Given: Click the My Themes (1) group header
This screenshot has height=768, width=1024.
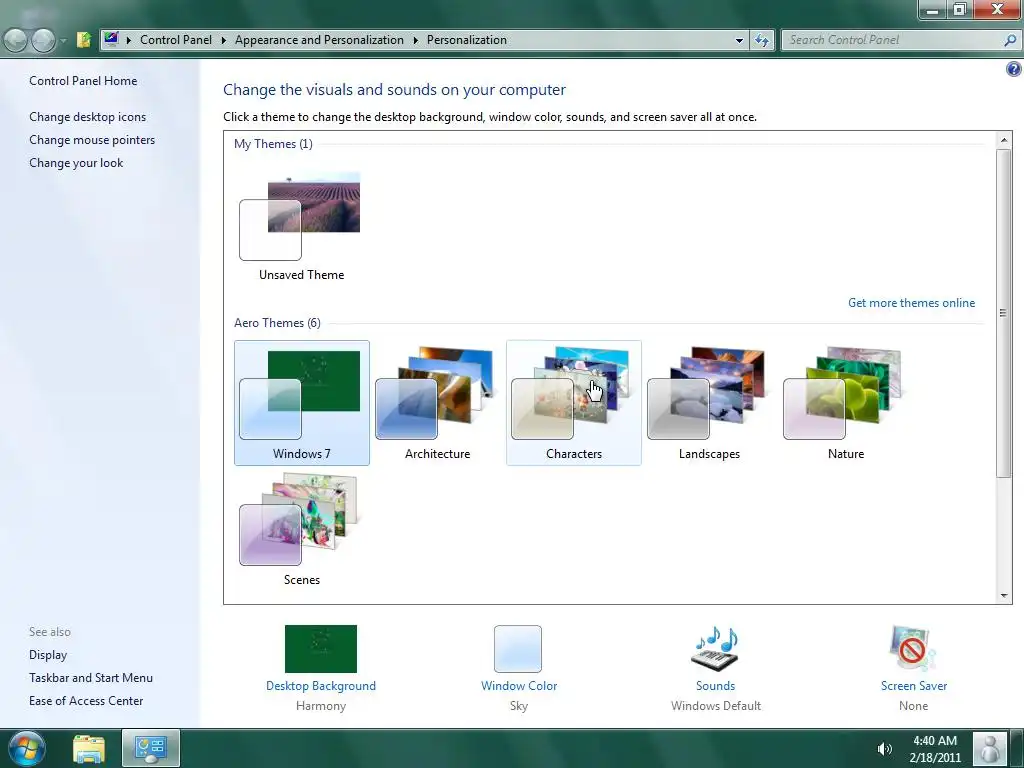Looking at the screenshot, I should tap(273, 144).
